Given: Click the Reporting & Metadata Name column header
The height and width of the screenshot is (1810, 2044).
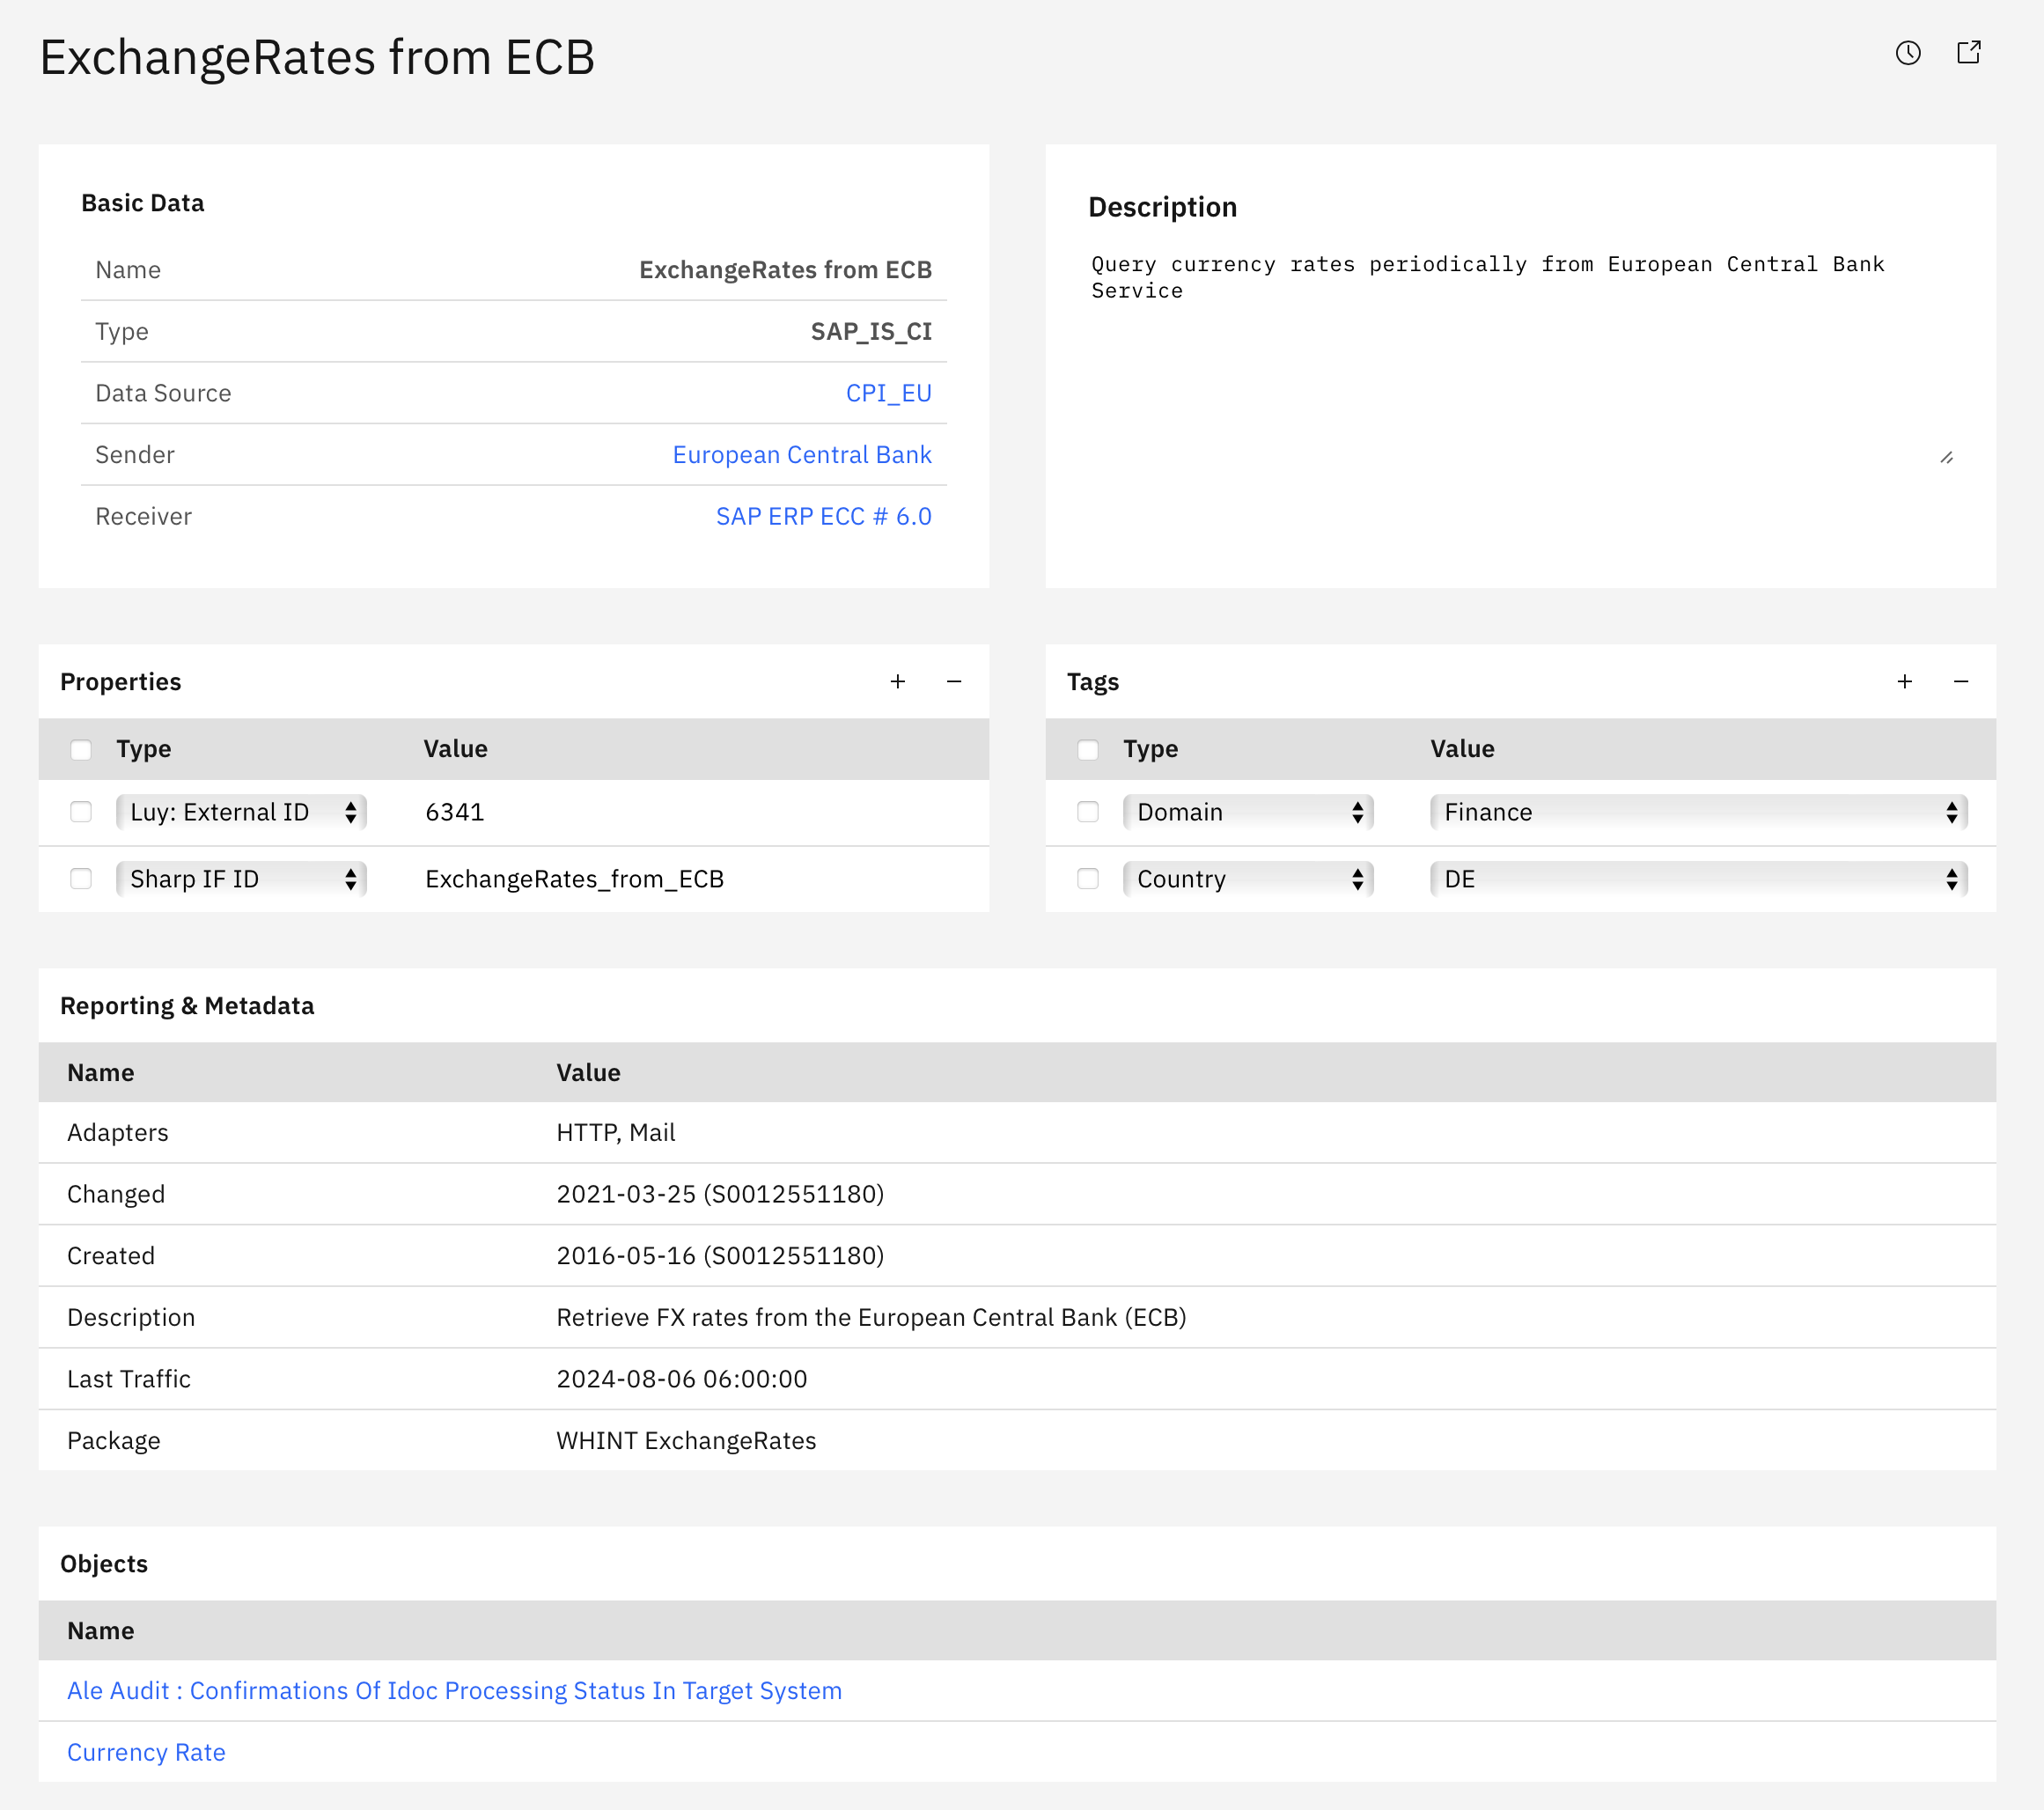Looking at the screenshot, I should point(101,1073).
